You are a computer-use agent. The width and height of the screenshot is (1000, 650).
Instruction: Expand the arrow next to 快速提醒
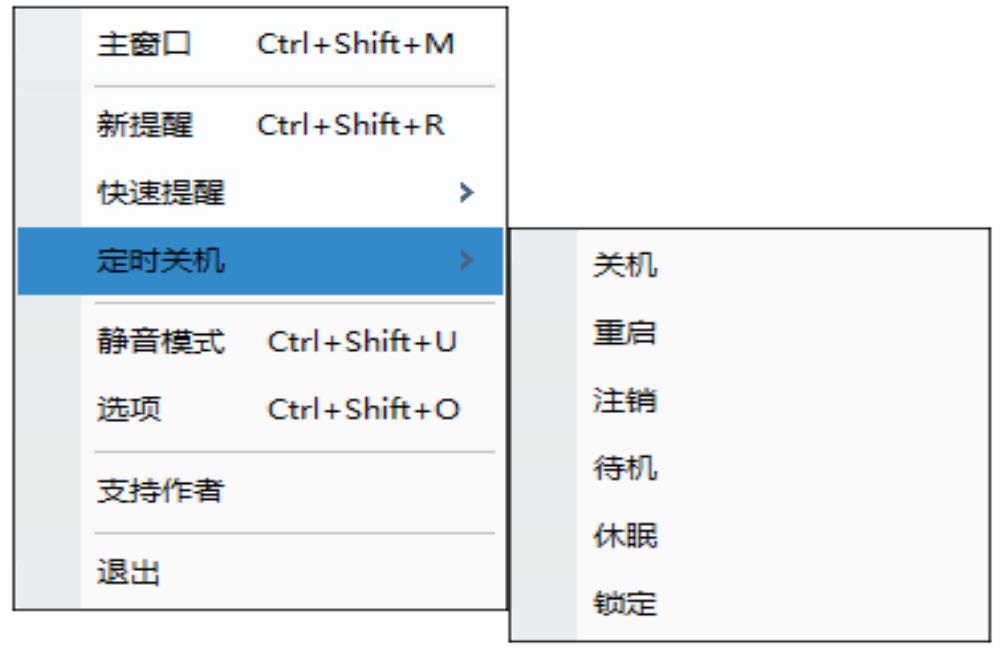pos(465,192)
